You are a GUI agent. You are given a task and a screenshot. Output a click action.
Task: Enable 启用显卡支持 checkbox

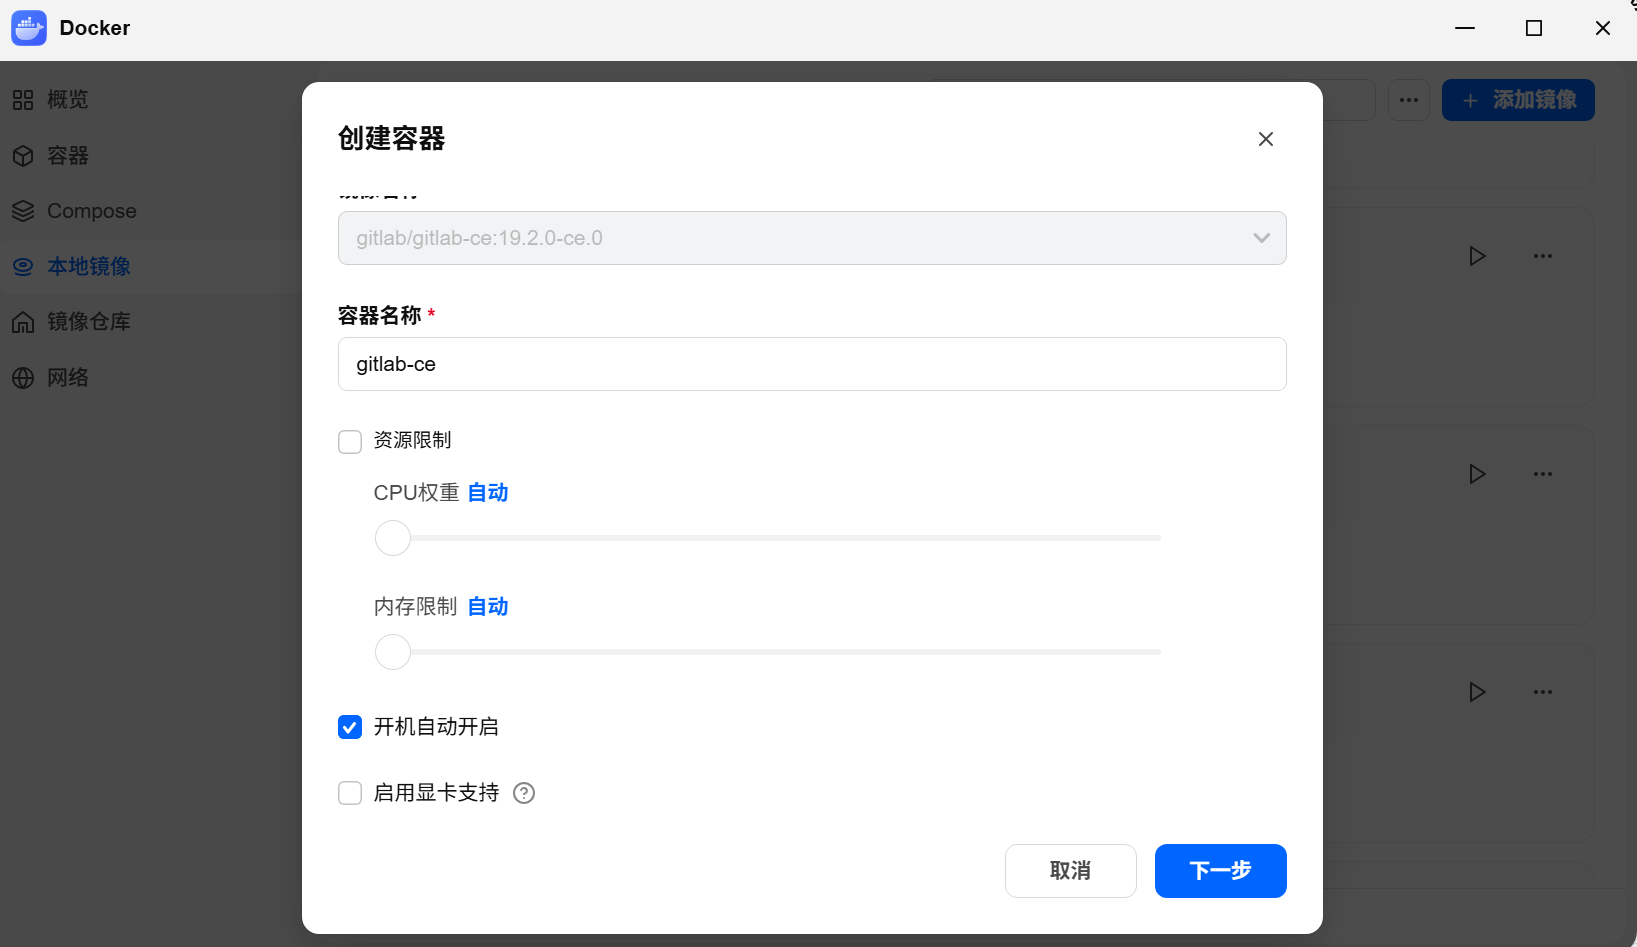pyautogui.click(x=350, y=793)
